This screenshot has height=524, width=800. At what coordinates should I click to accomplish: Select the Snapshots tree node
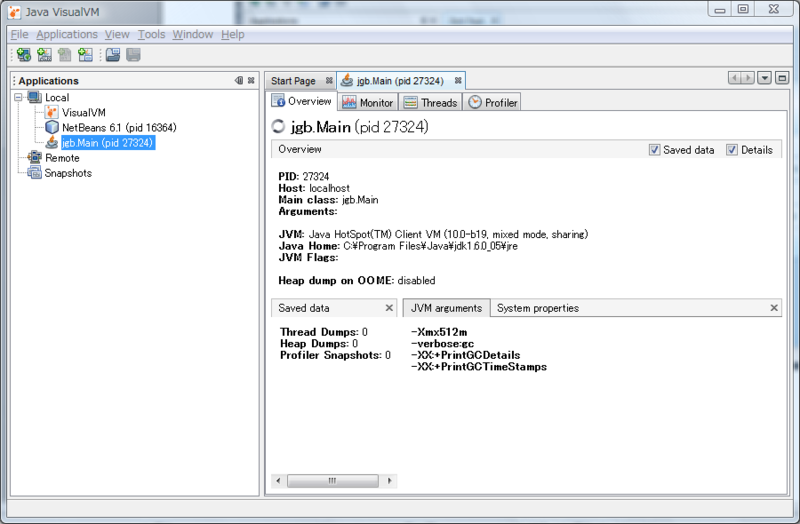68,173
